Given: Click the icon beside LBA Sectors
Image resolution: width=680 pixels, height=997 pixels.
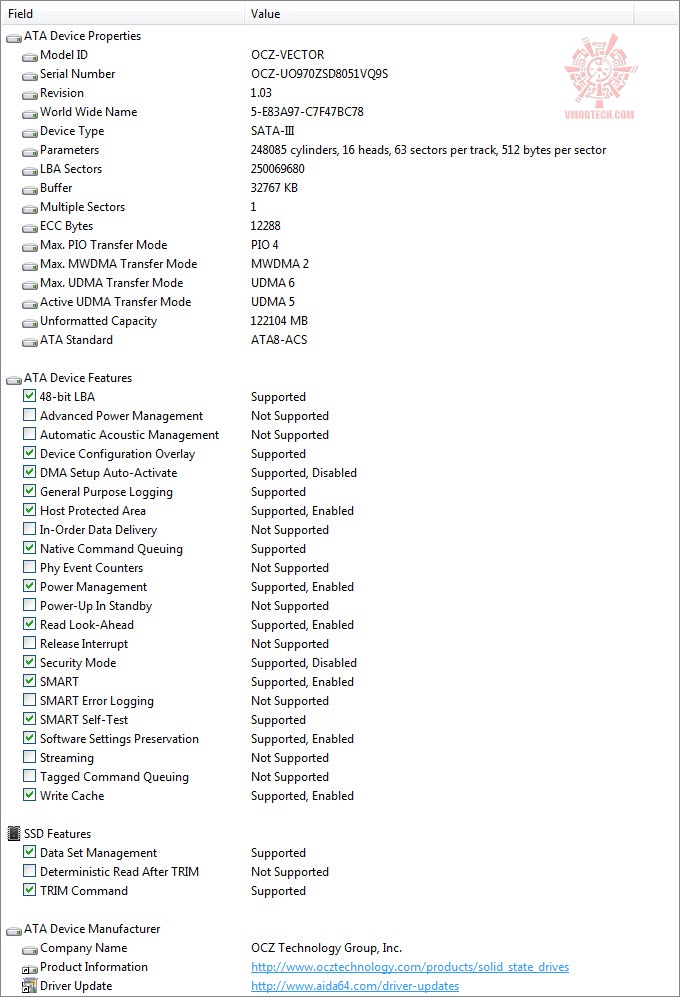Looking at the screenshot, I should tap(30, 171).
